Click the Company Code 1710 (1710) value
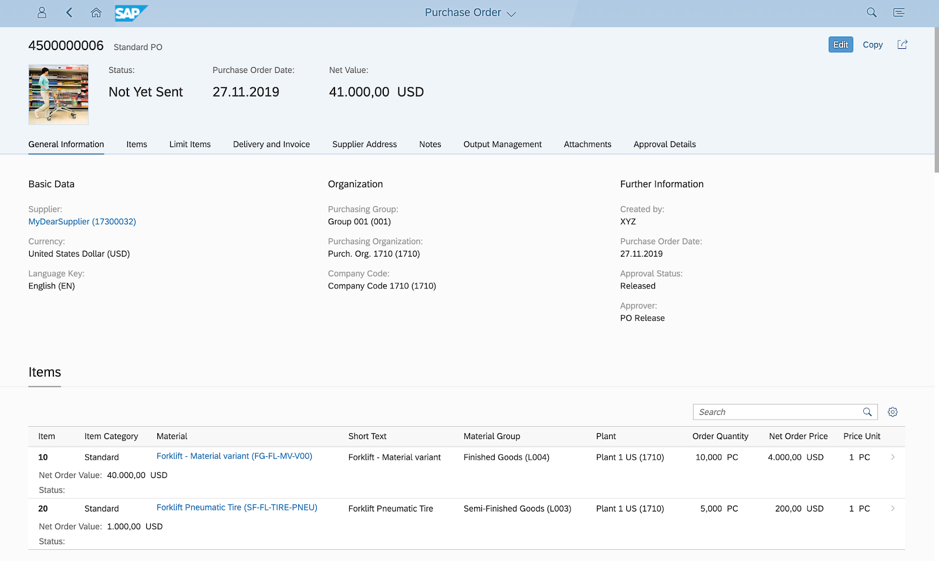 coord(382,286)
